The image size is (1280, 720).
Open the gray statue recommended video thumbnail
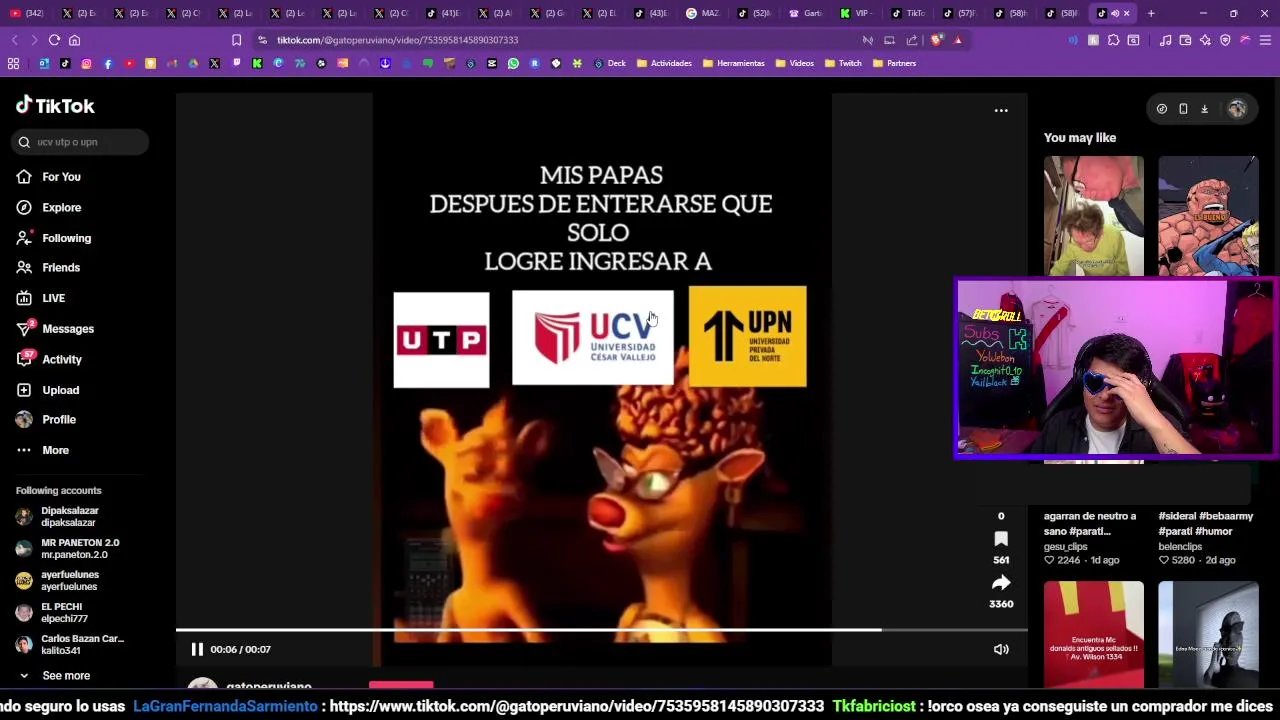point(1208,634)
